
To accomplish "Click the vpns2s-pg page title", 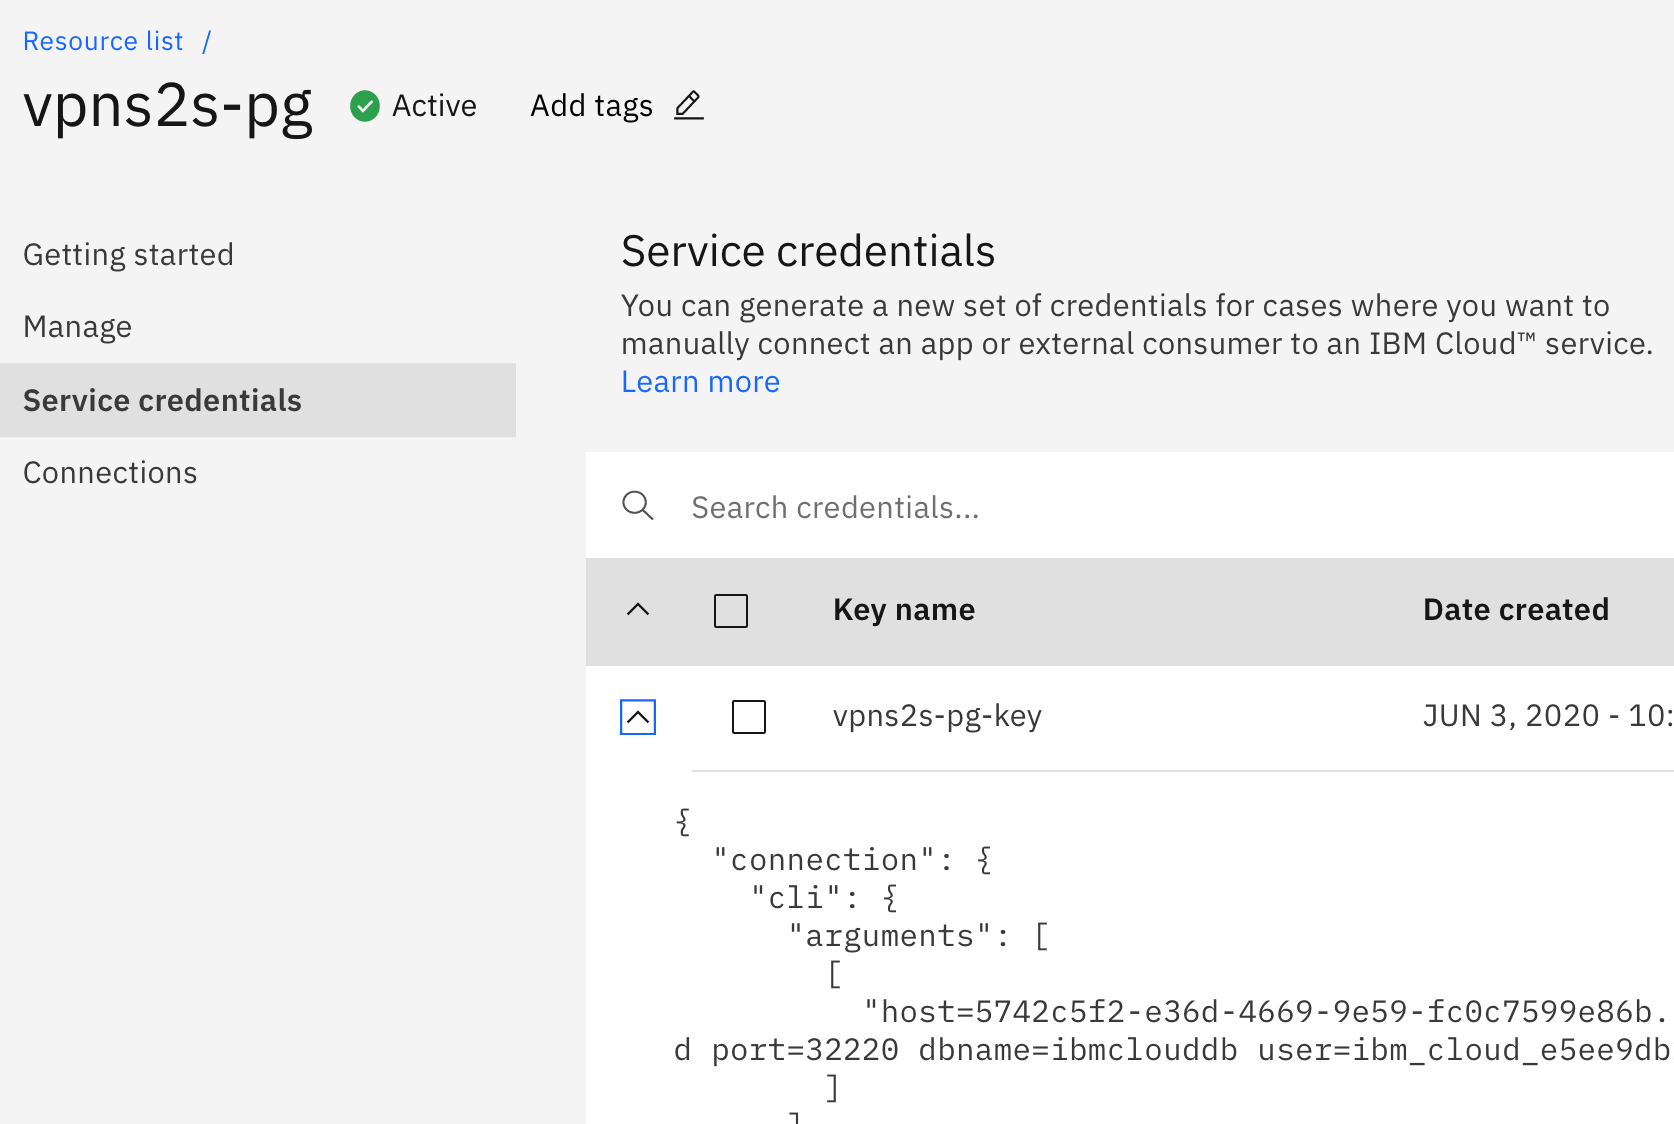I will [169, 107].
